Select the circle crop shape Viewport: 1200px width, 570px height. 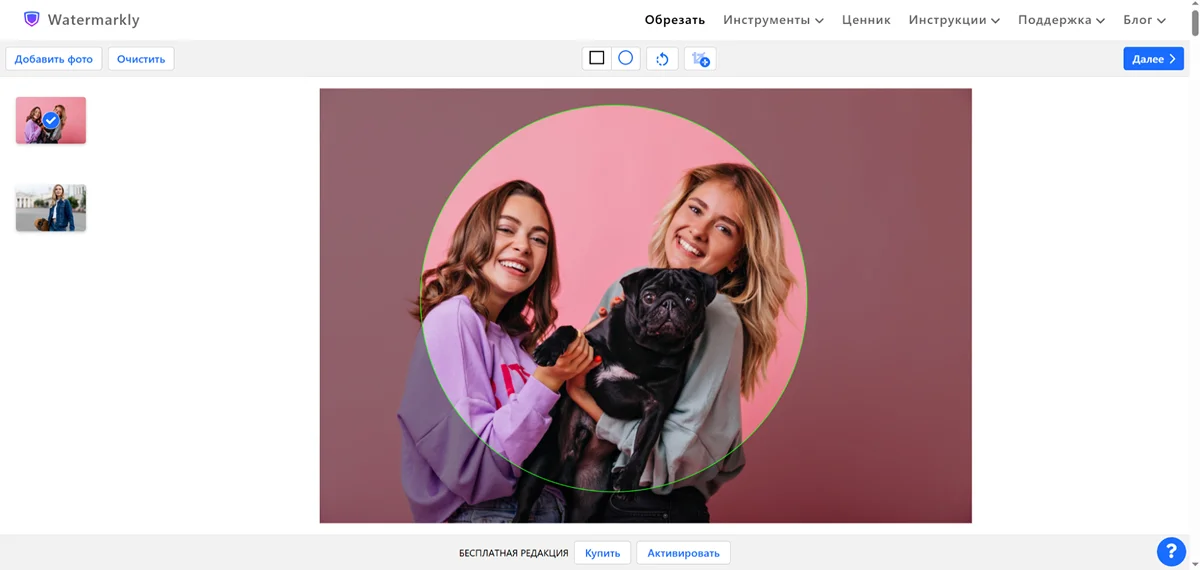(x=626, y=58)
